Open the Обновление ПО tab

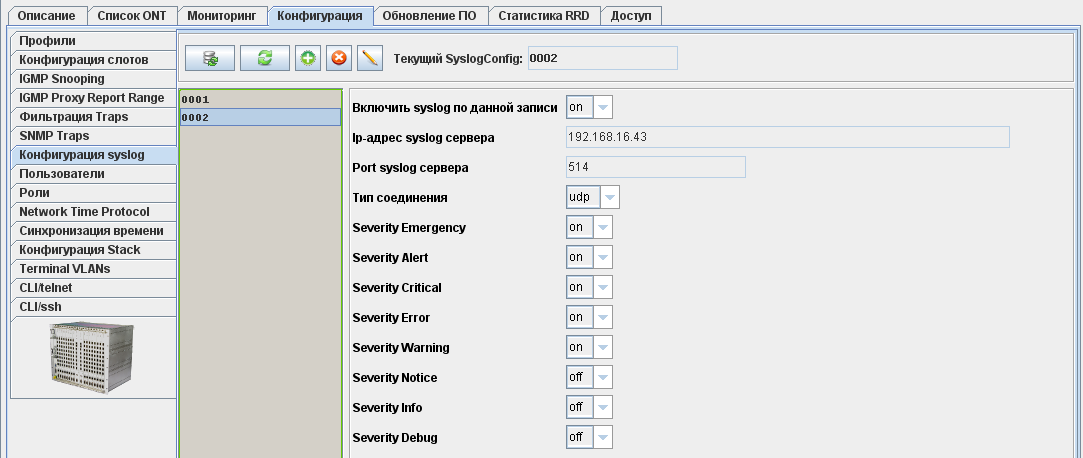[430, 16]
